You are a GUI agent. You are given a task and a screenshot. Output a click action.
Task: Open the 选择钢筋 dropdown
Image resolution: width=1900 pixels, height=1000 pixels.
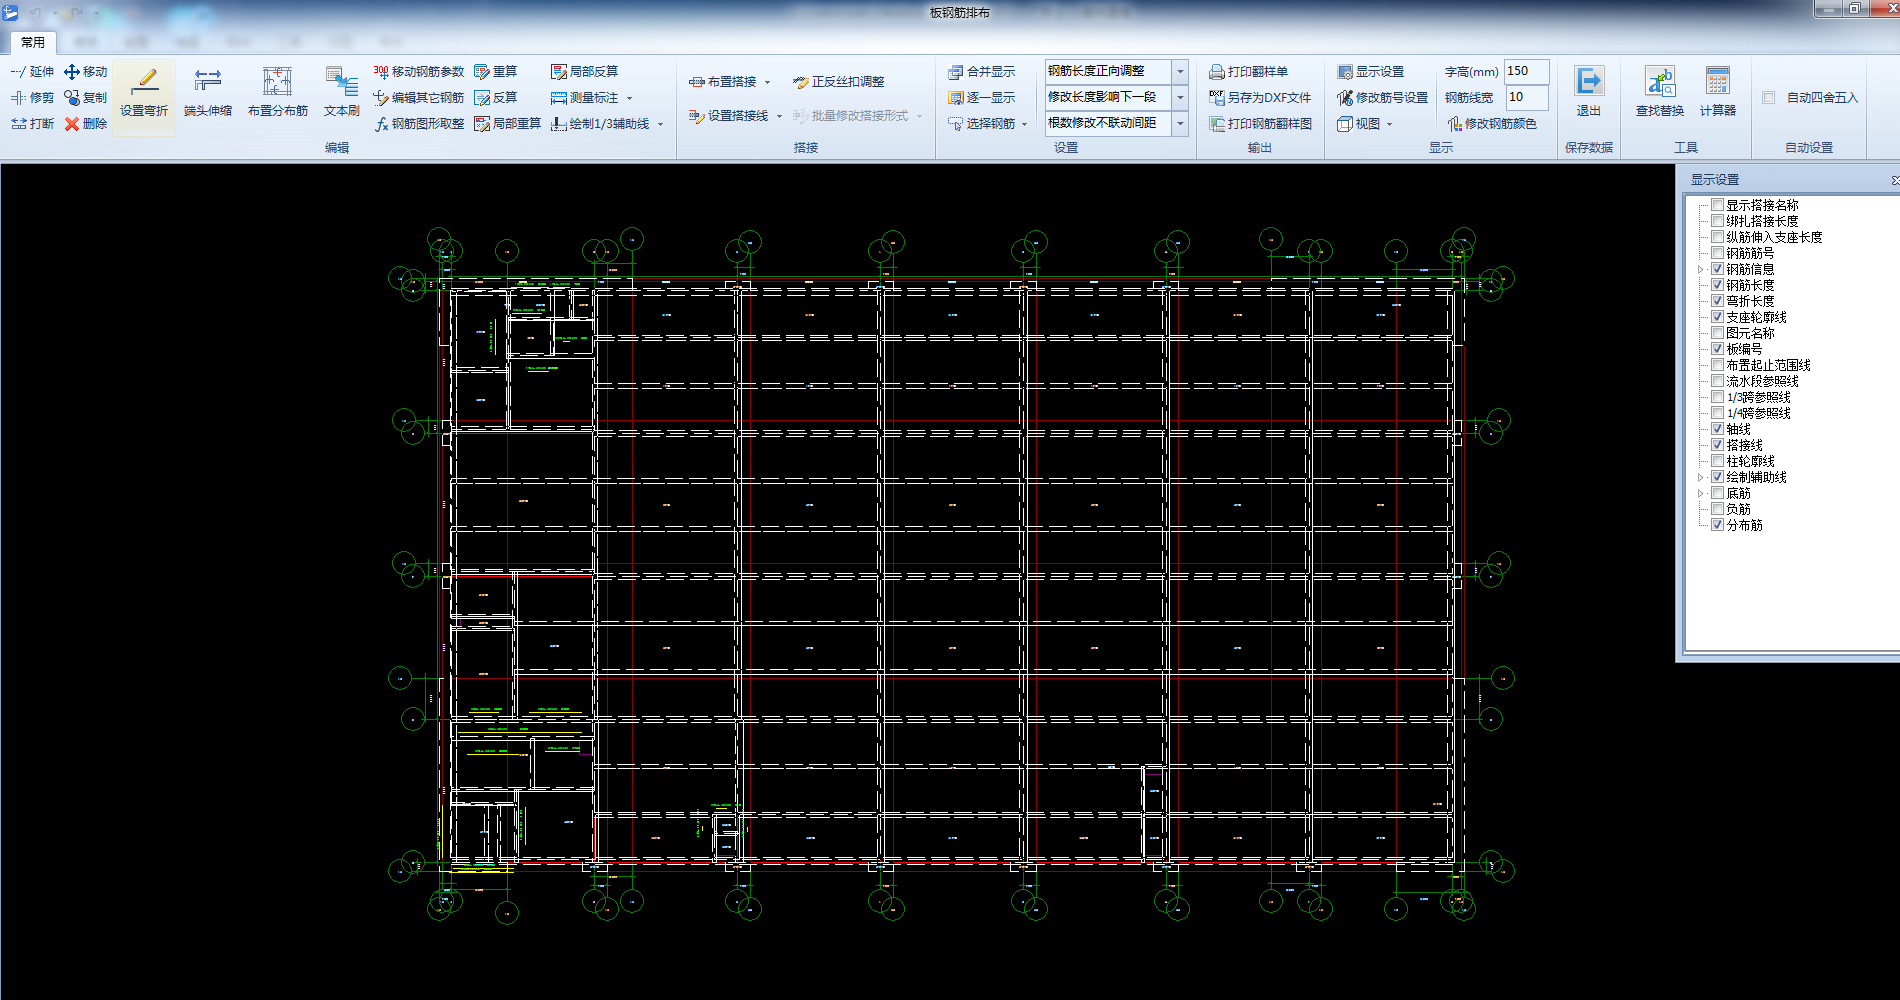[x=1025, y=124]
